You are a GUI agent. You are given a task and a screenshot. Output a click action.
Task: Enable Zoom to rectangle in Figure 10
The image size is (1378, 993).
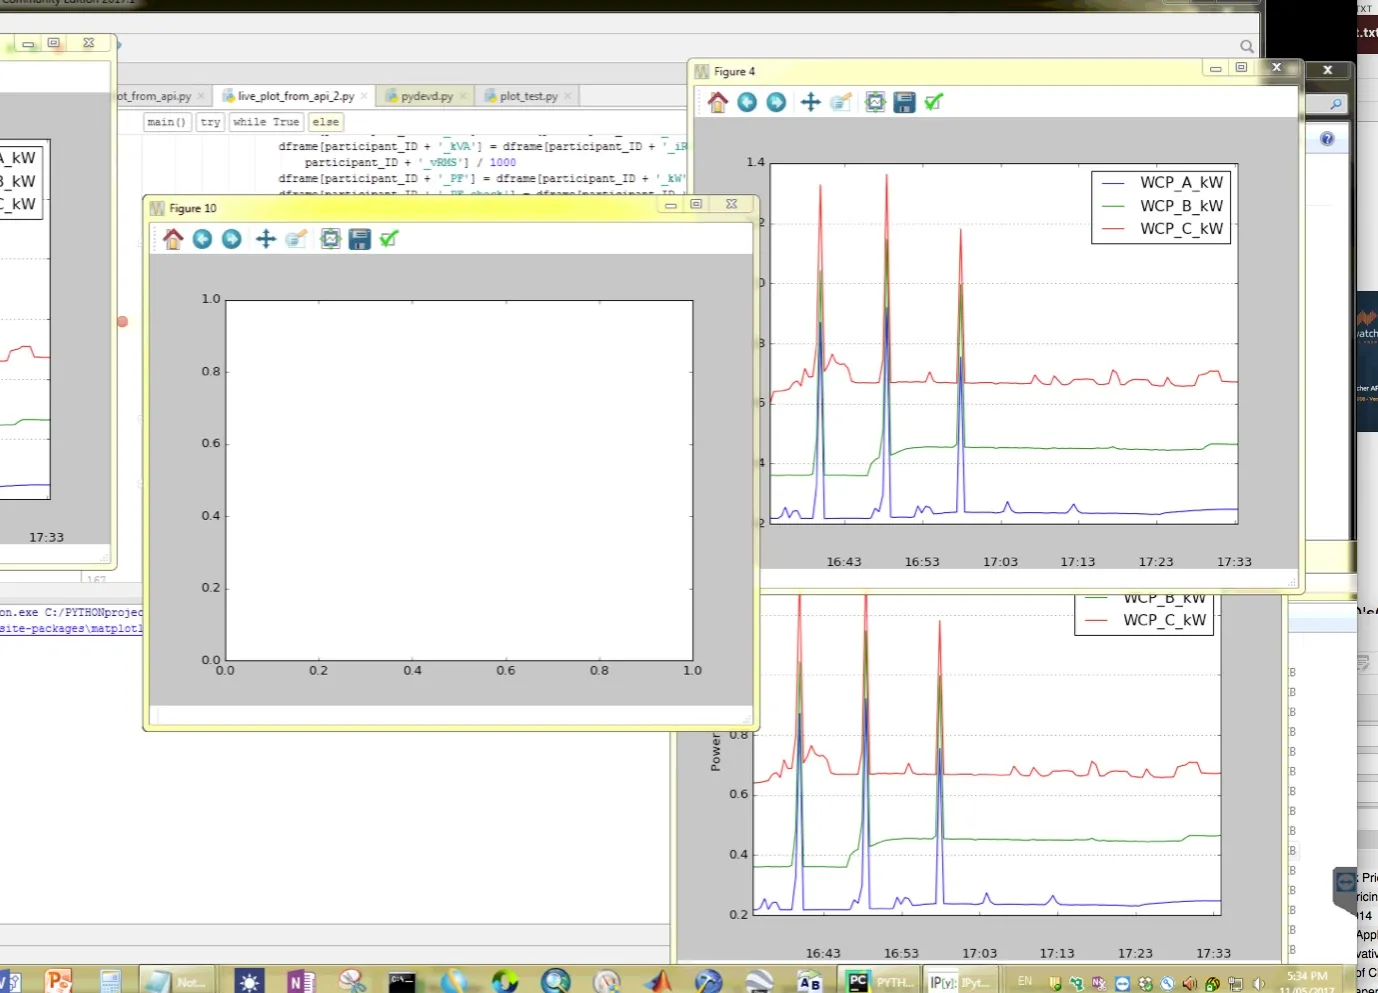coord(296,239)
